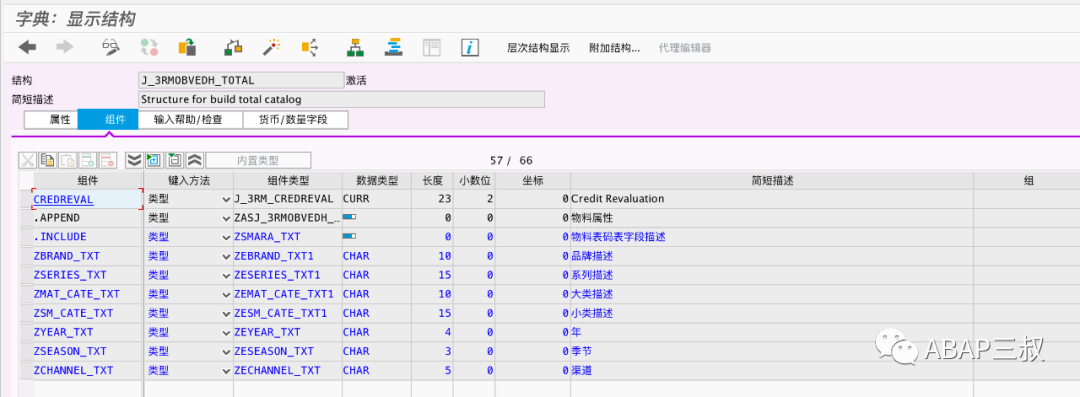Click the 简短描述 column header
The height and width of the screenshot is (397, 1080).
pyautogui.click(x=772, y=180)
